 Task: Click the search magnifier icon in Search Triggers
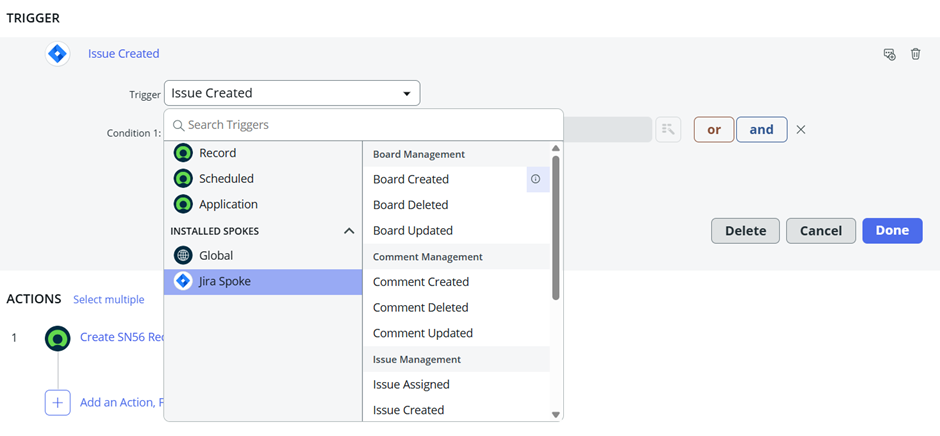(x=178, y=125)
